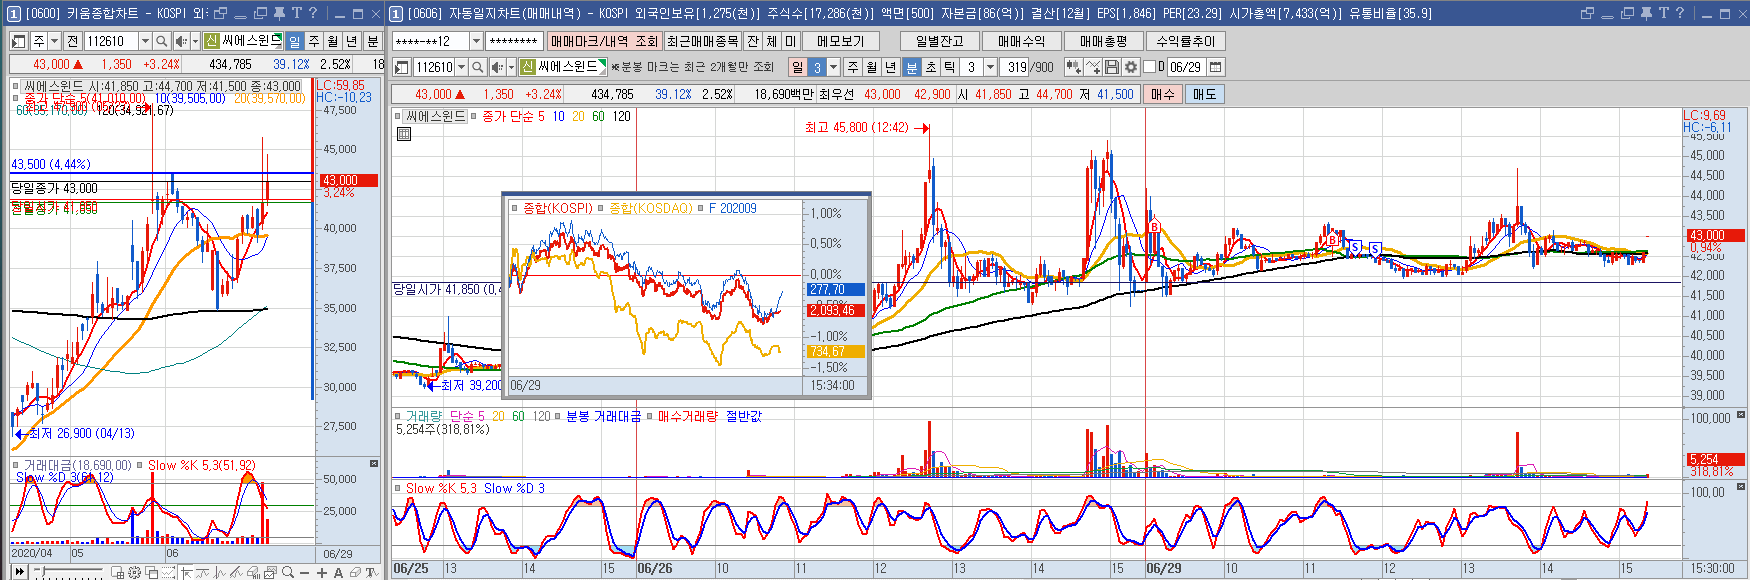This screenshot has width=1750, height=580.
Task: Click add-indicator icon in 자동일지차트 toolbar
Action: 1093,67
